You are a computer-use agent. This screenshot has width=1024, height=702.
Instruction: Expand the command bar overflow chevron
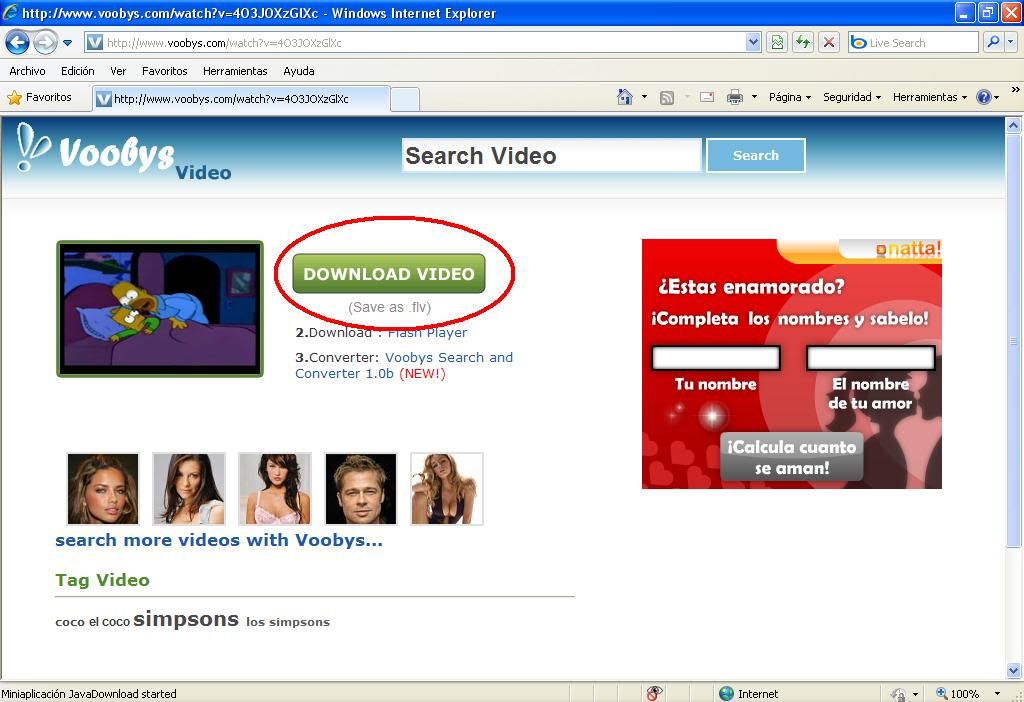[x=1016, y=89]
